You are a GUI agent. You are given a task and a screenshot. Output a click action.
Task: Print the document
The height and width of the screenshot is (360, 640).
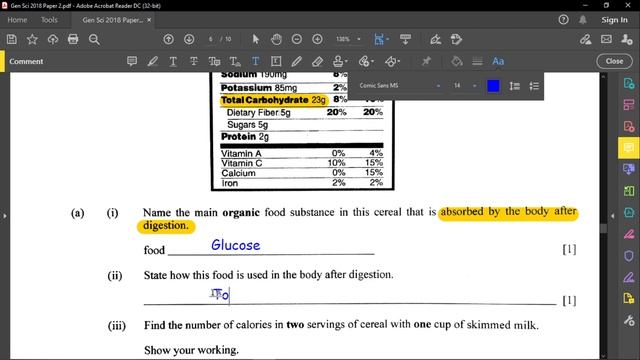coord(73,39)
